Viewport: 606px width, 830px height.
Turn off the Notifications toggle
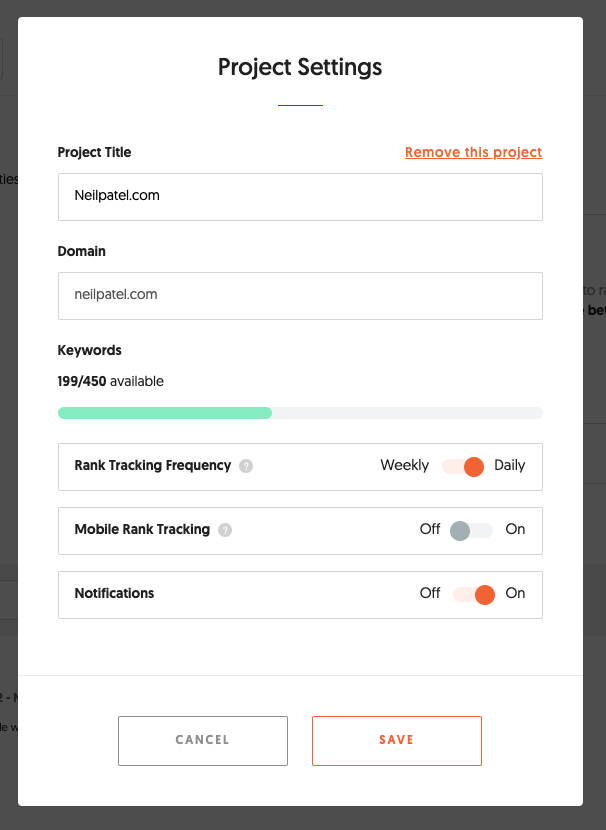click(x=474, y=594)
